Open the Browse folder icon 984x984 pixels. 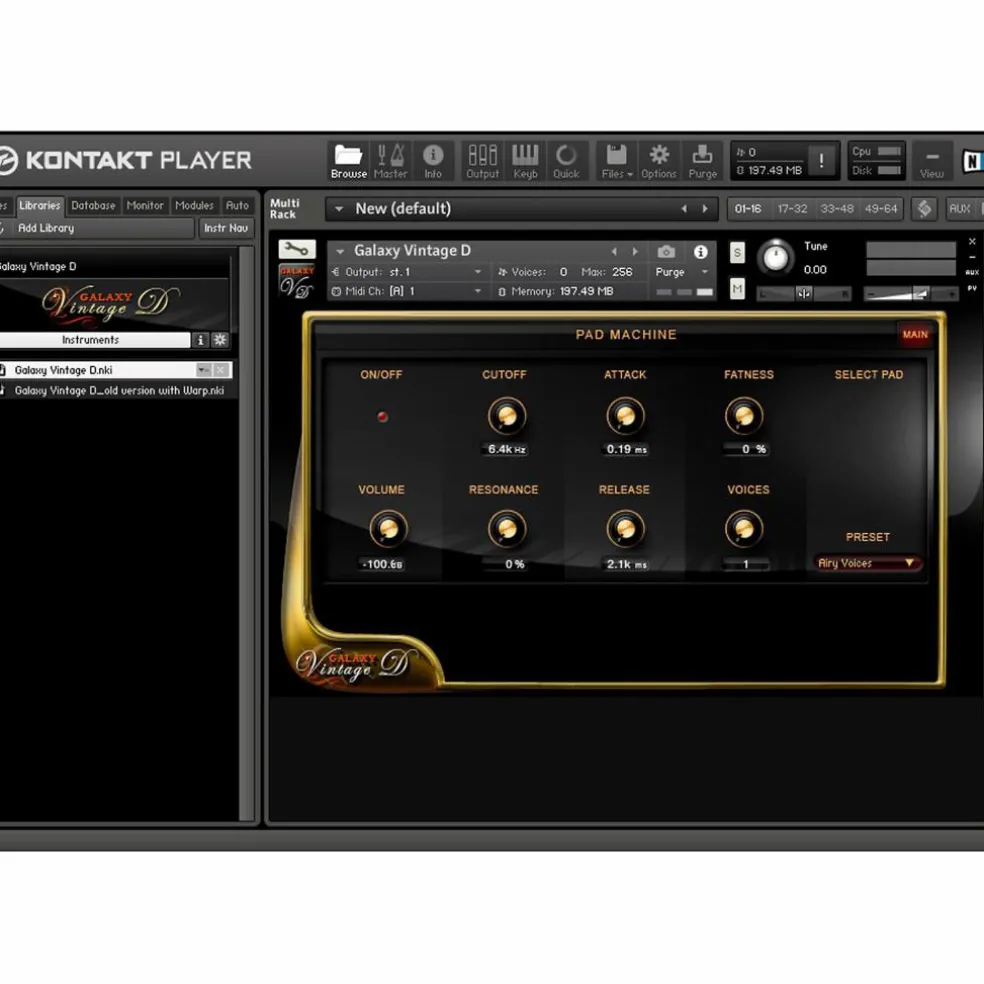click(348, 161)
